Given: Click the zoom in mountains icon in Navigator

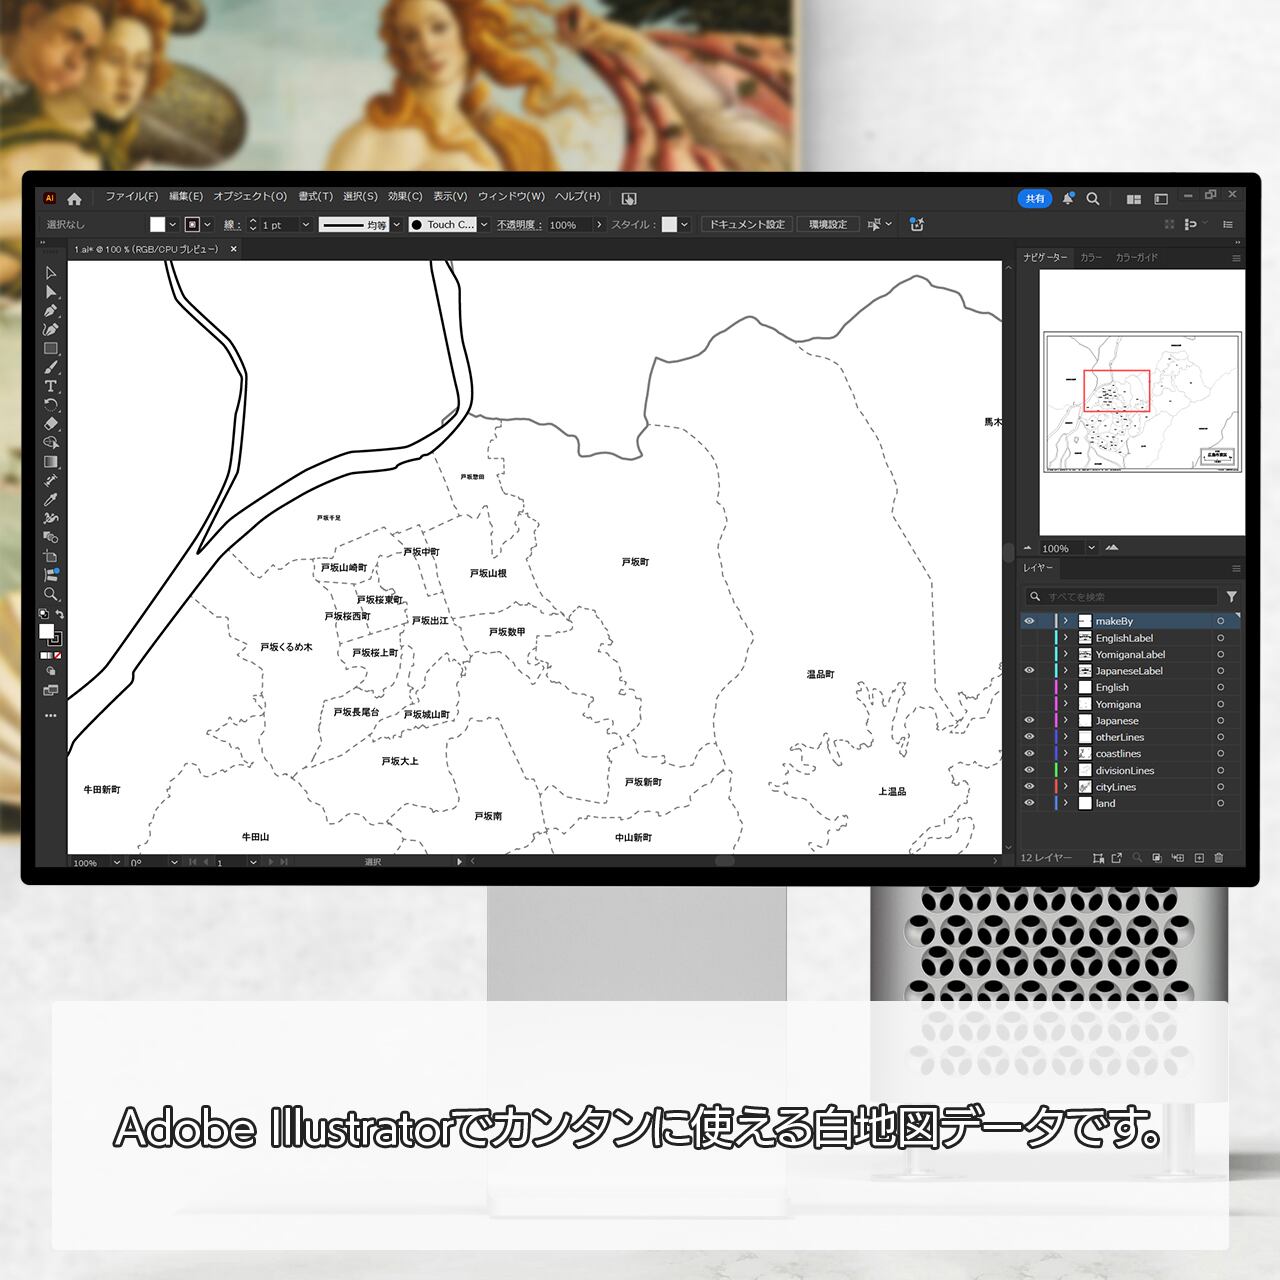Looking at the screenshot, I should (x=1113, y=548).
